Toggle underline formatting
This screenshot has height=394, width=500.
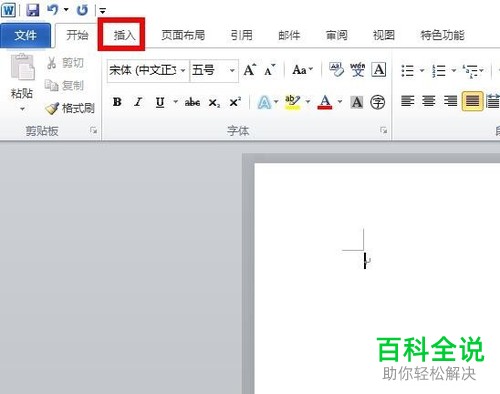(x=160, y=102)
